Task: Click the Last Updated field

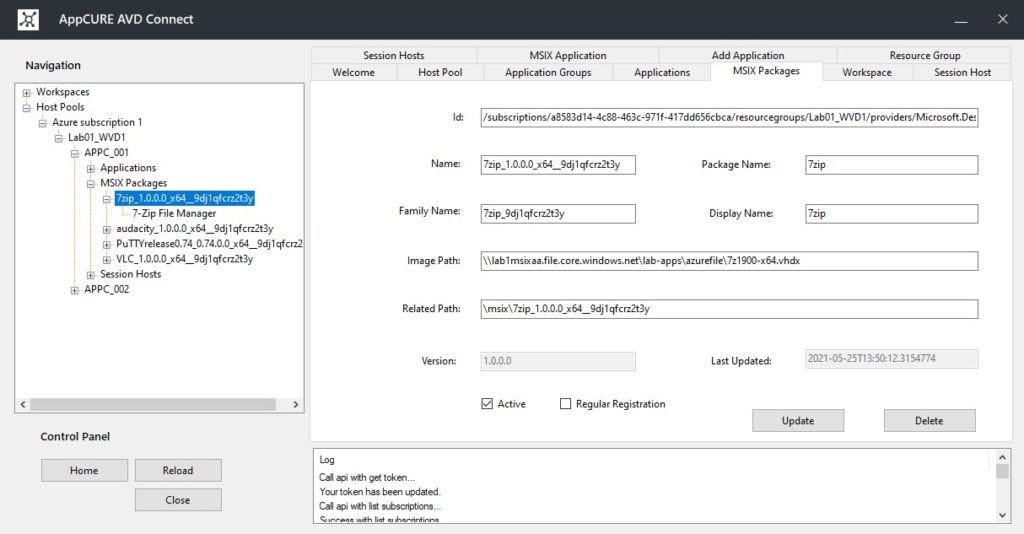Action: (x=891, y=358)
